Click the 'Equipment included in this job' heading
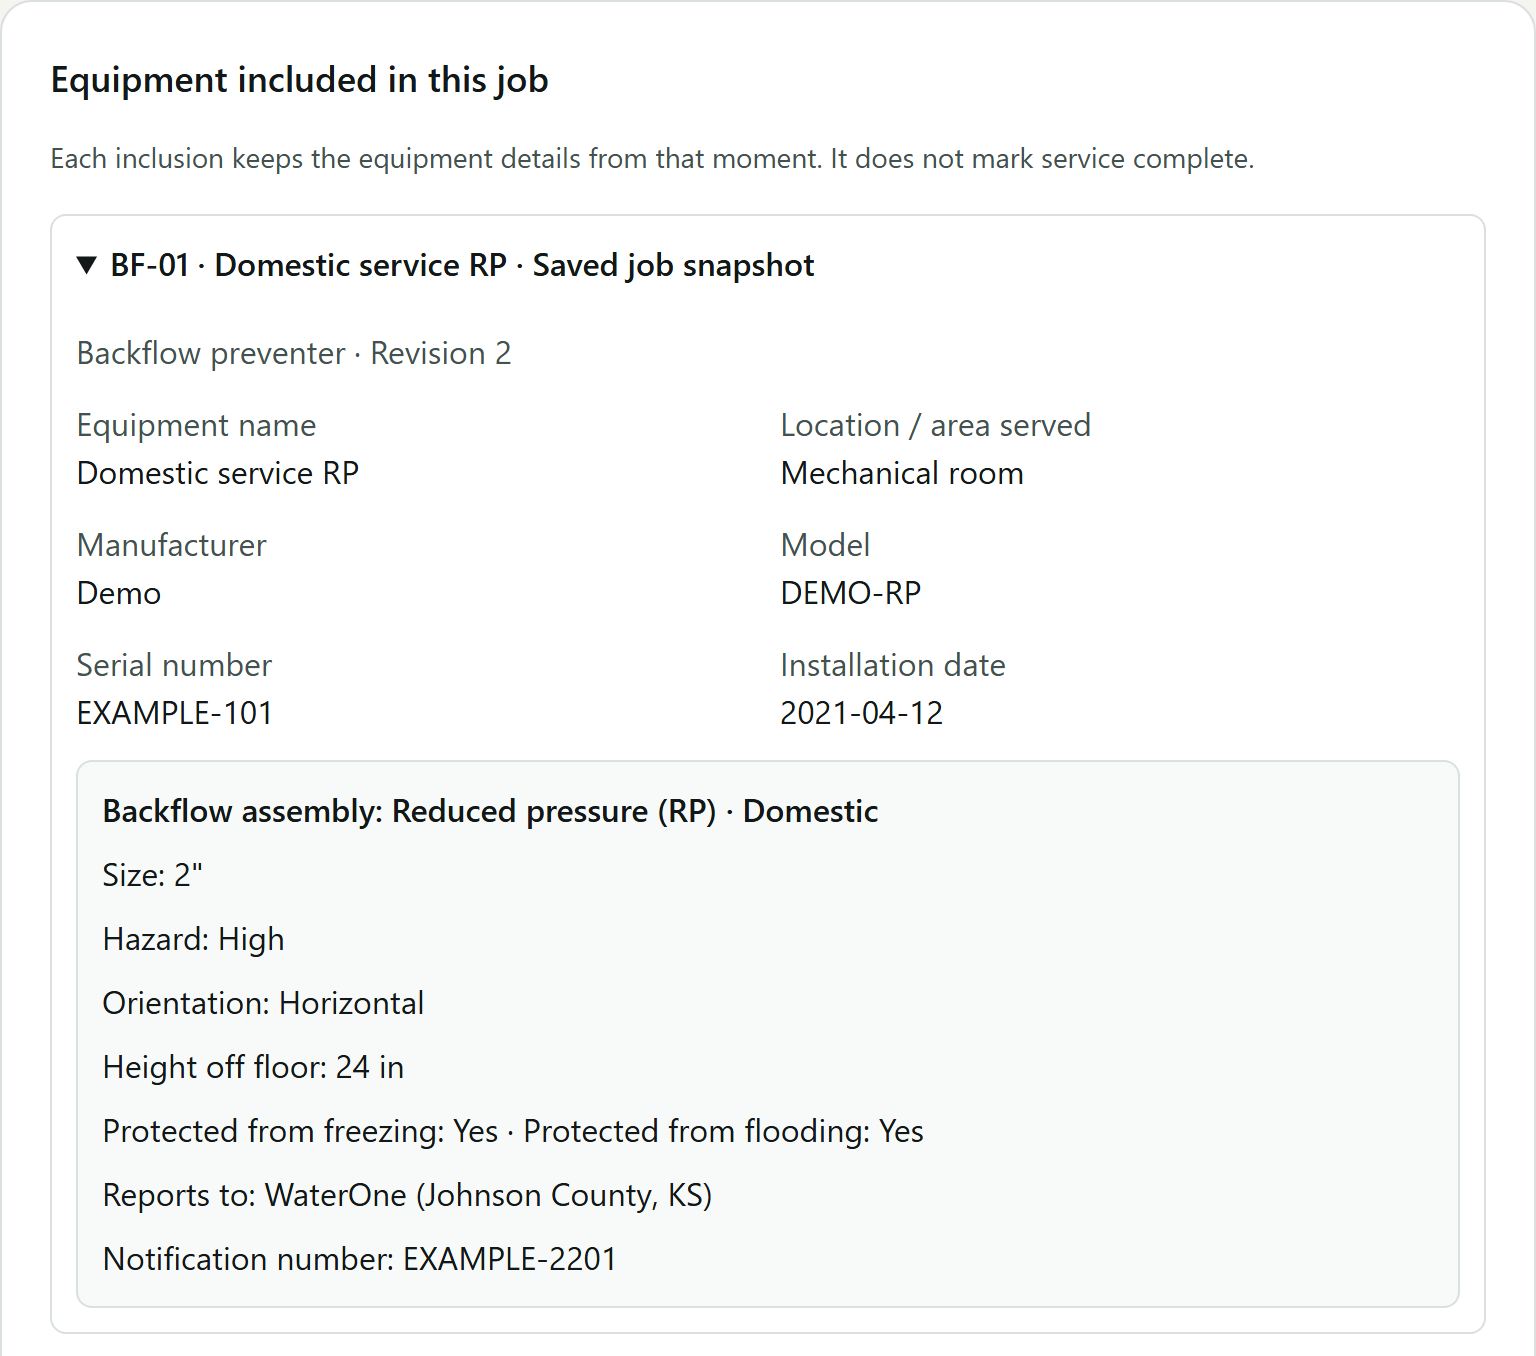1536x1356 pixels. pyautogui.click(x=300, y=80)
